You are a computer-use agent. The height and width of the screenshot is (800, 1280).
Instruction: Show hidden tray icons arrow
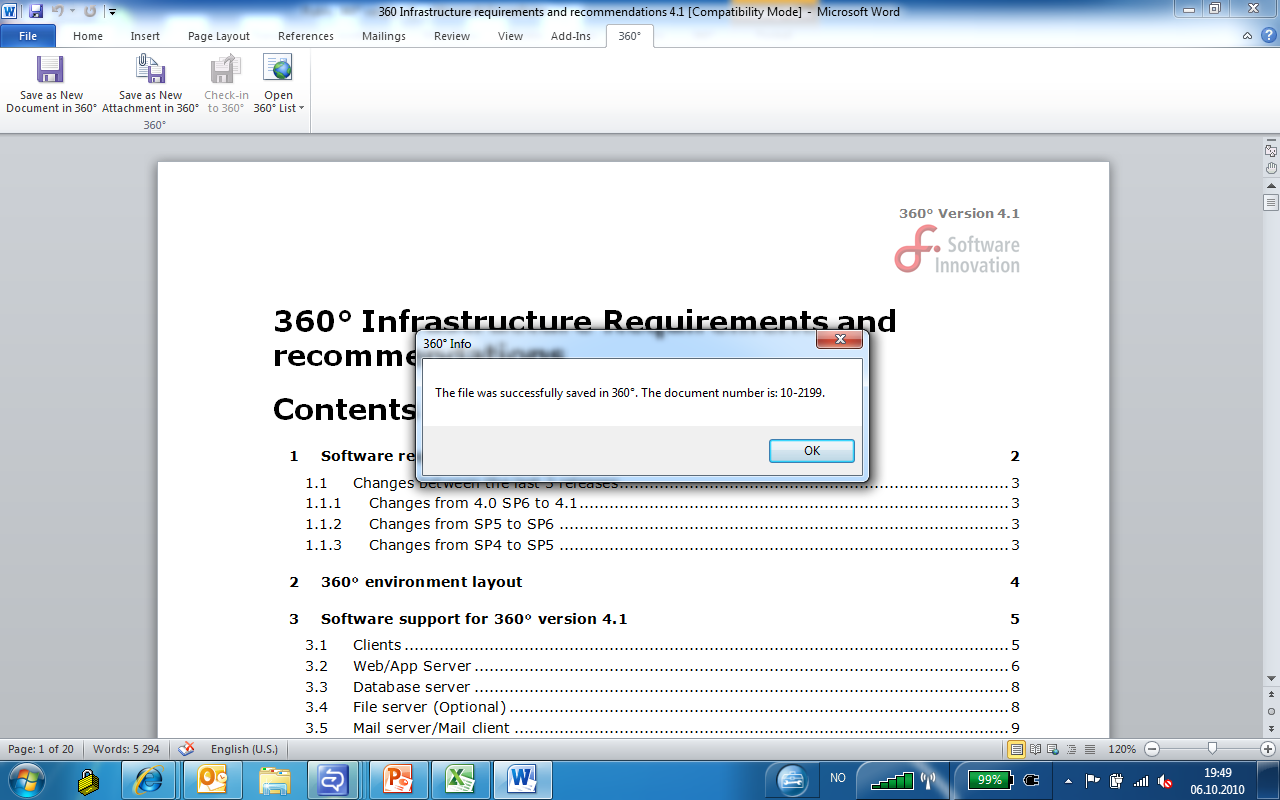[1069, 780]
